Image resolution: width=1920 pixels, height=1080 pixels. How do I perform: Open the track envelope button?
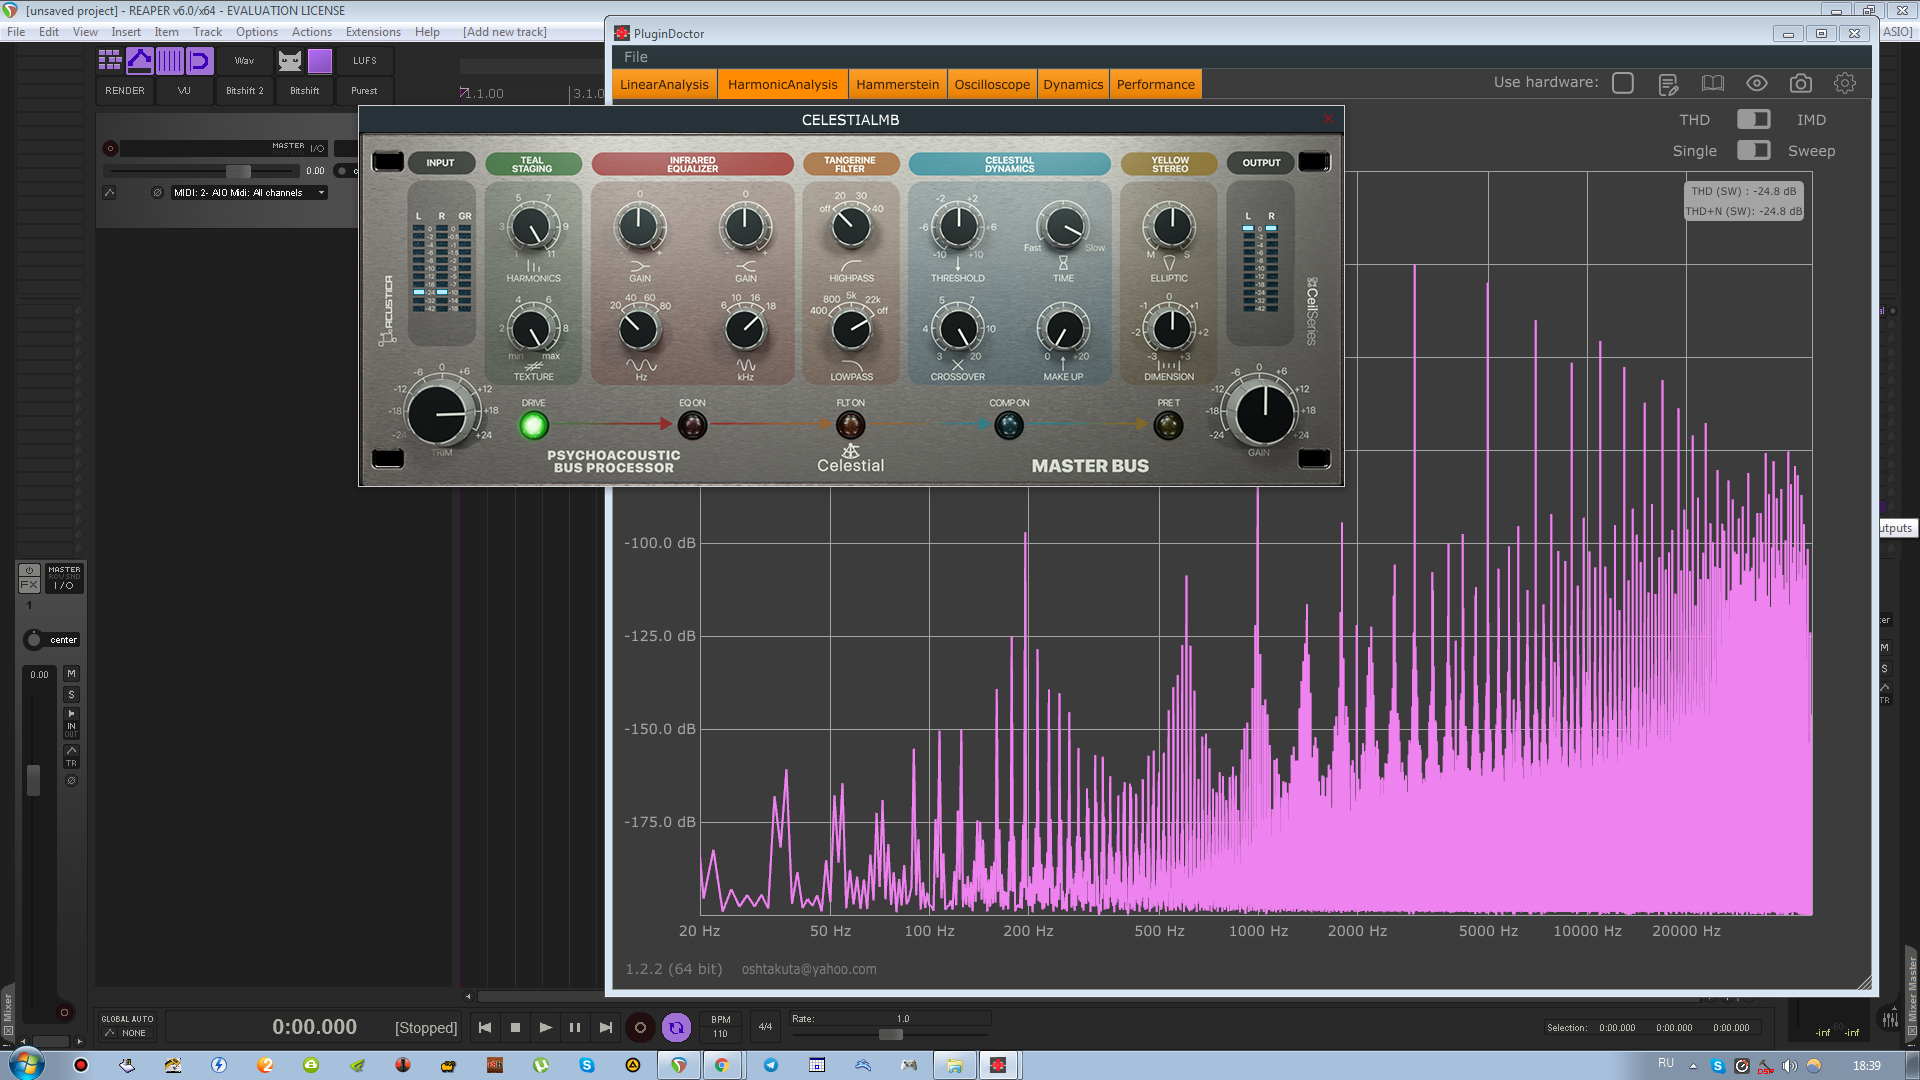click(x=109, y=193)
